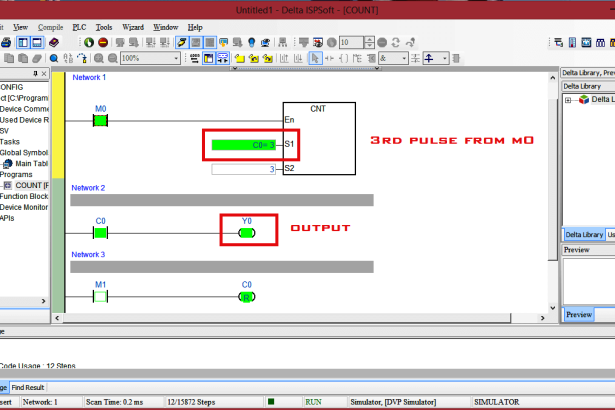This screenshot has height=410, width=615.
Task: Click the C0 reset coil in Network 3
Action: click(x=247, y=297)
